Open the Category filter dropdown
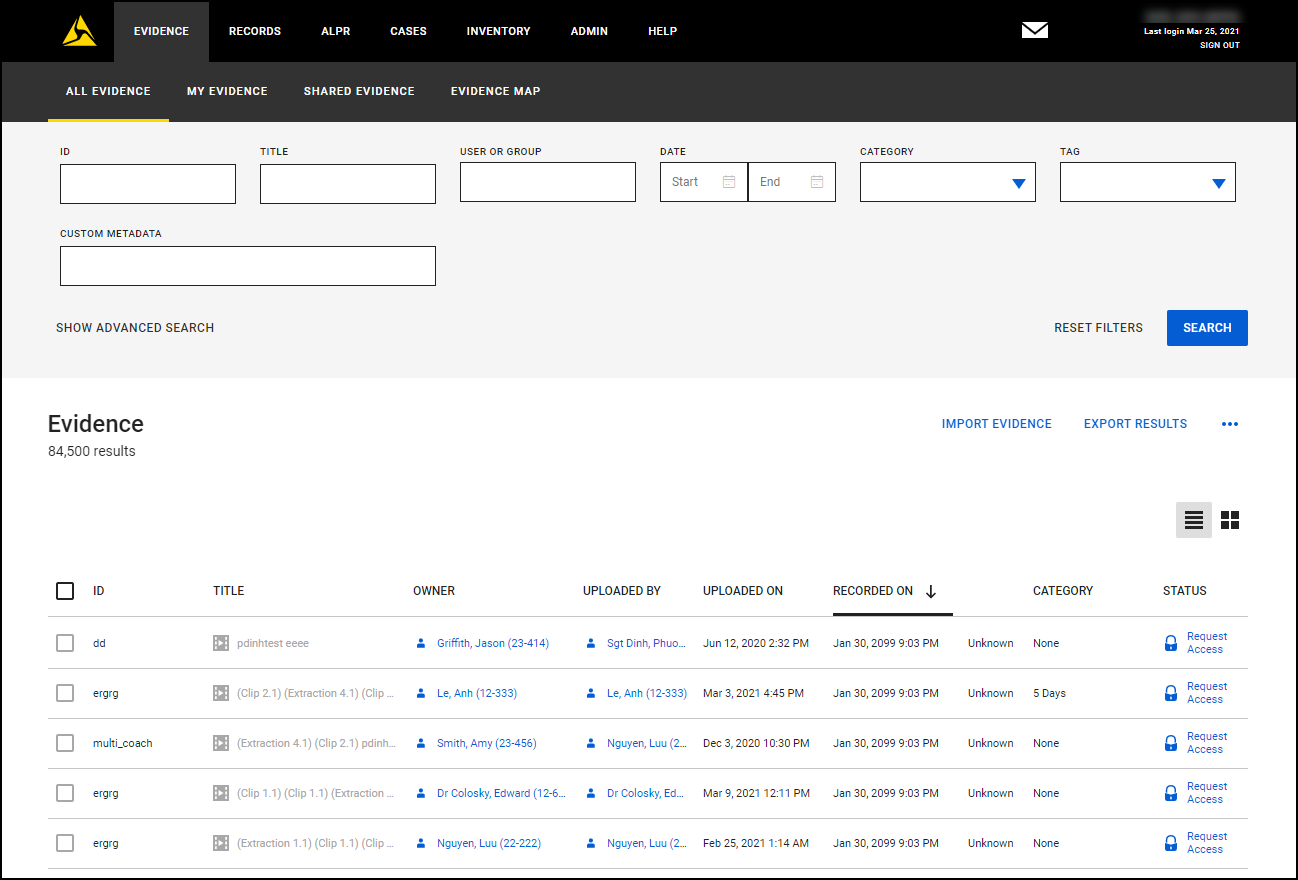Viewport: 1298px width, 880px height. coord(1018,182)
